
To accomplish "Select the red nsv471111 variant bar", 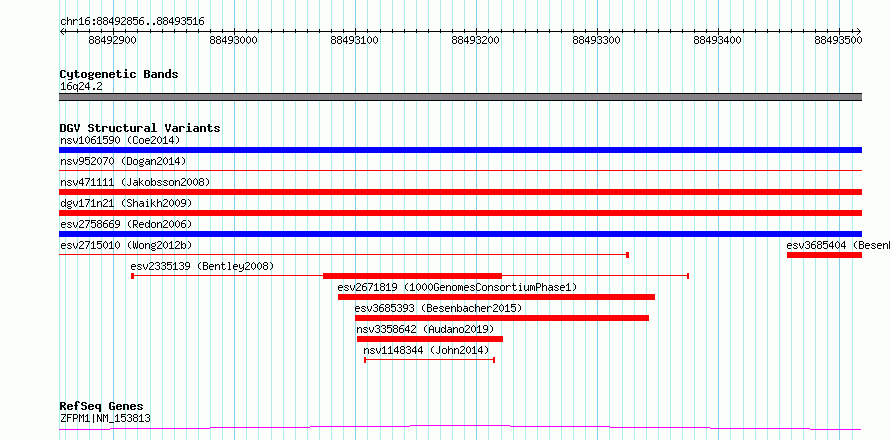I will click(x=460, y=192).
